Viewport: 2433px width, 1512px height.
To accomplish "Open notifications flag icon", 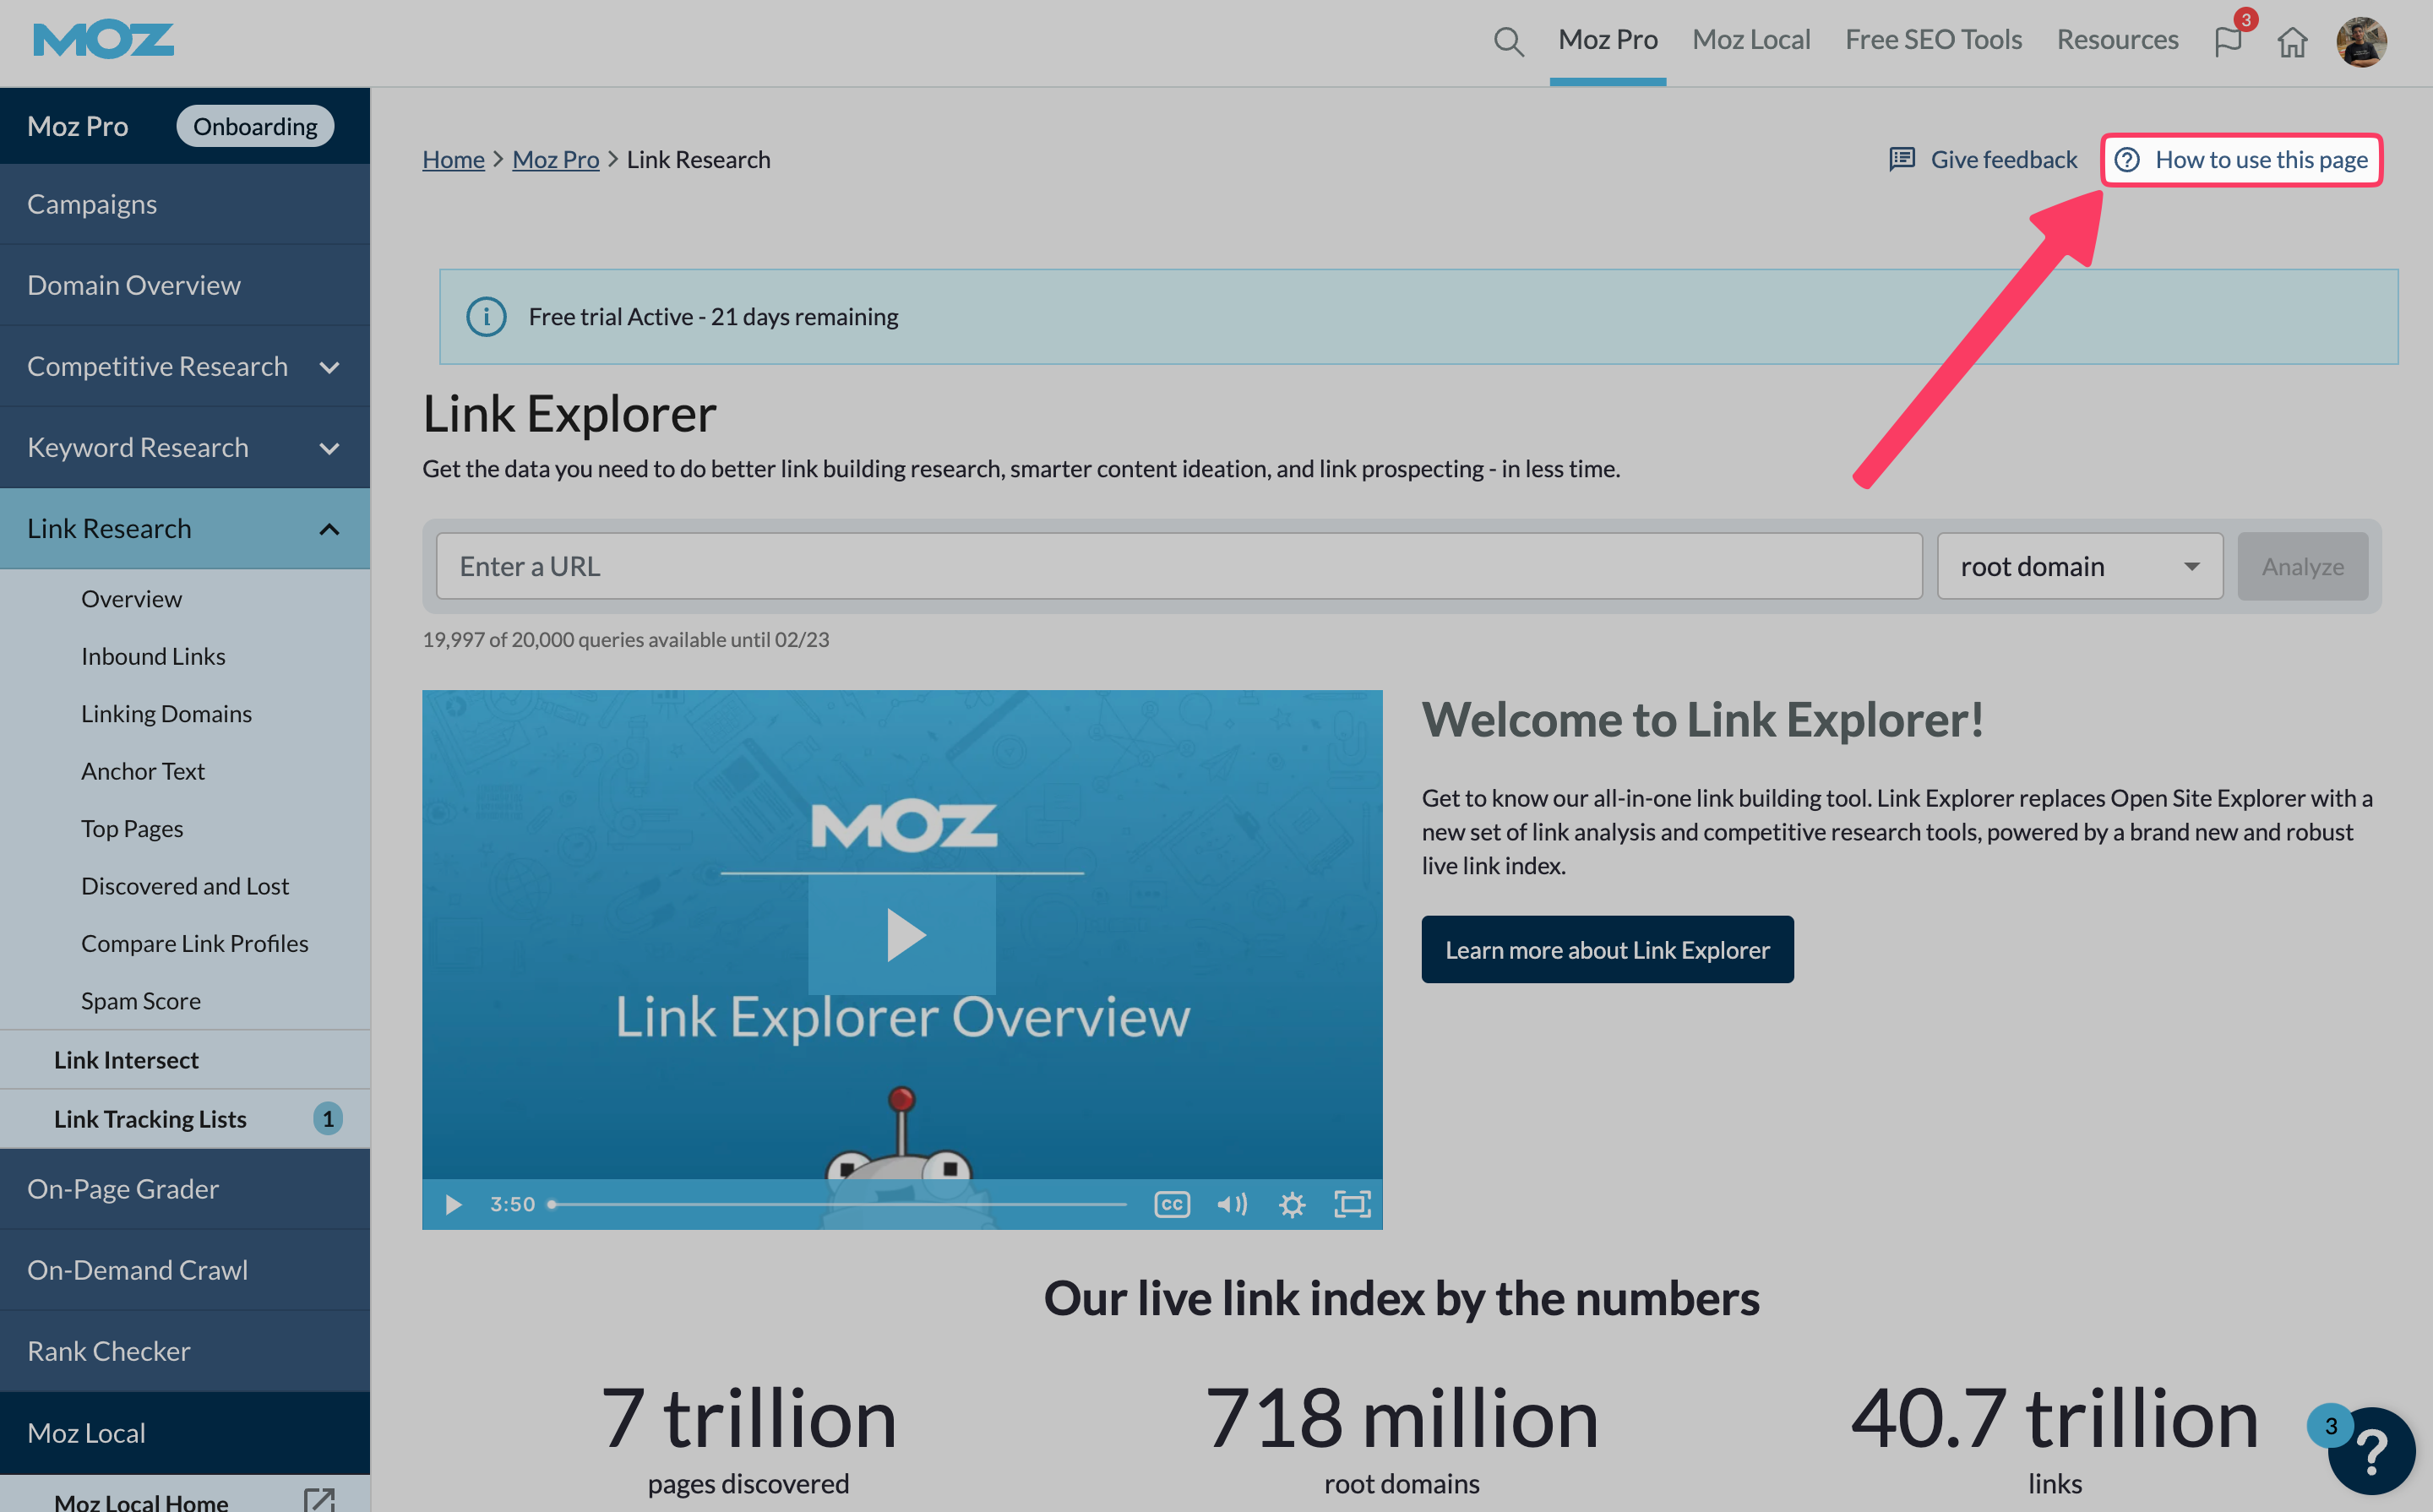I will point(2228,41).
